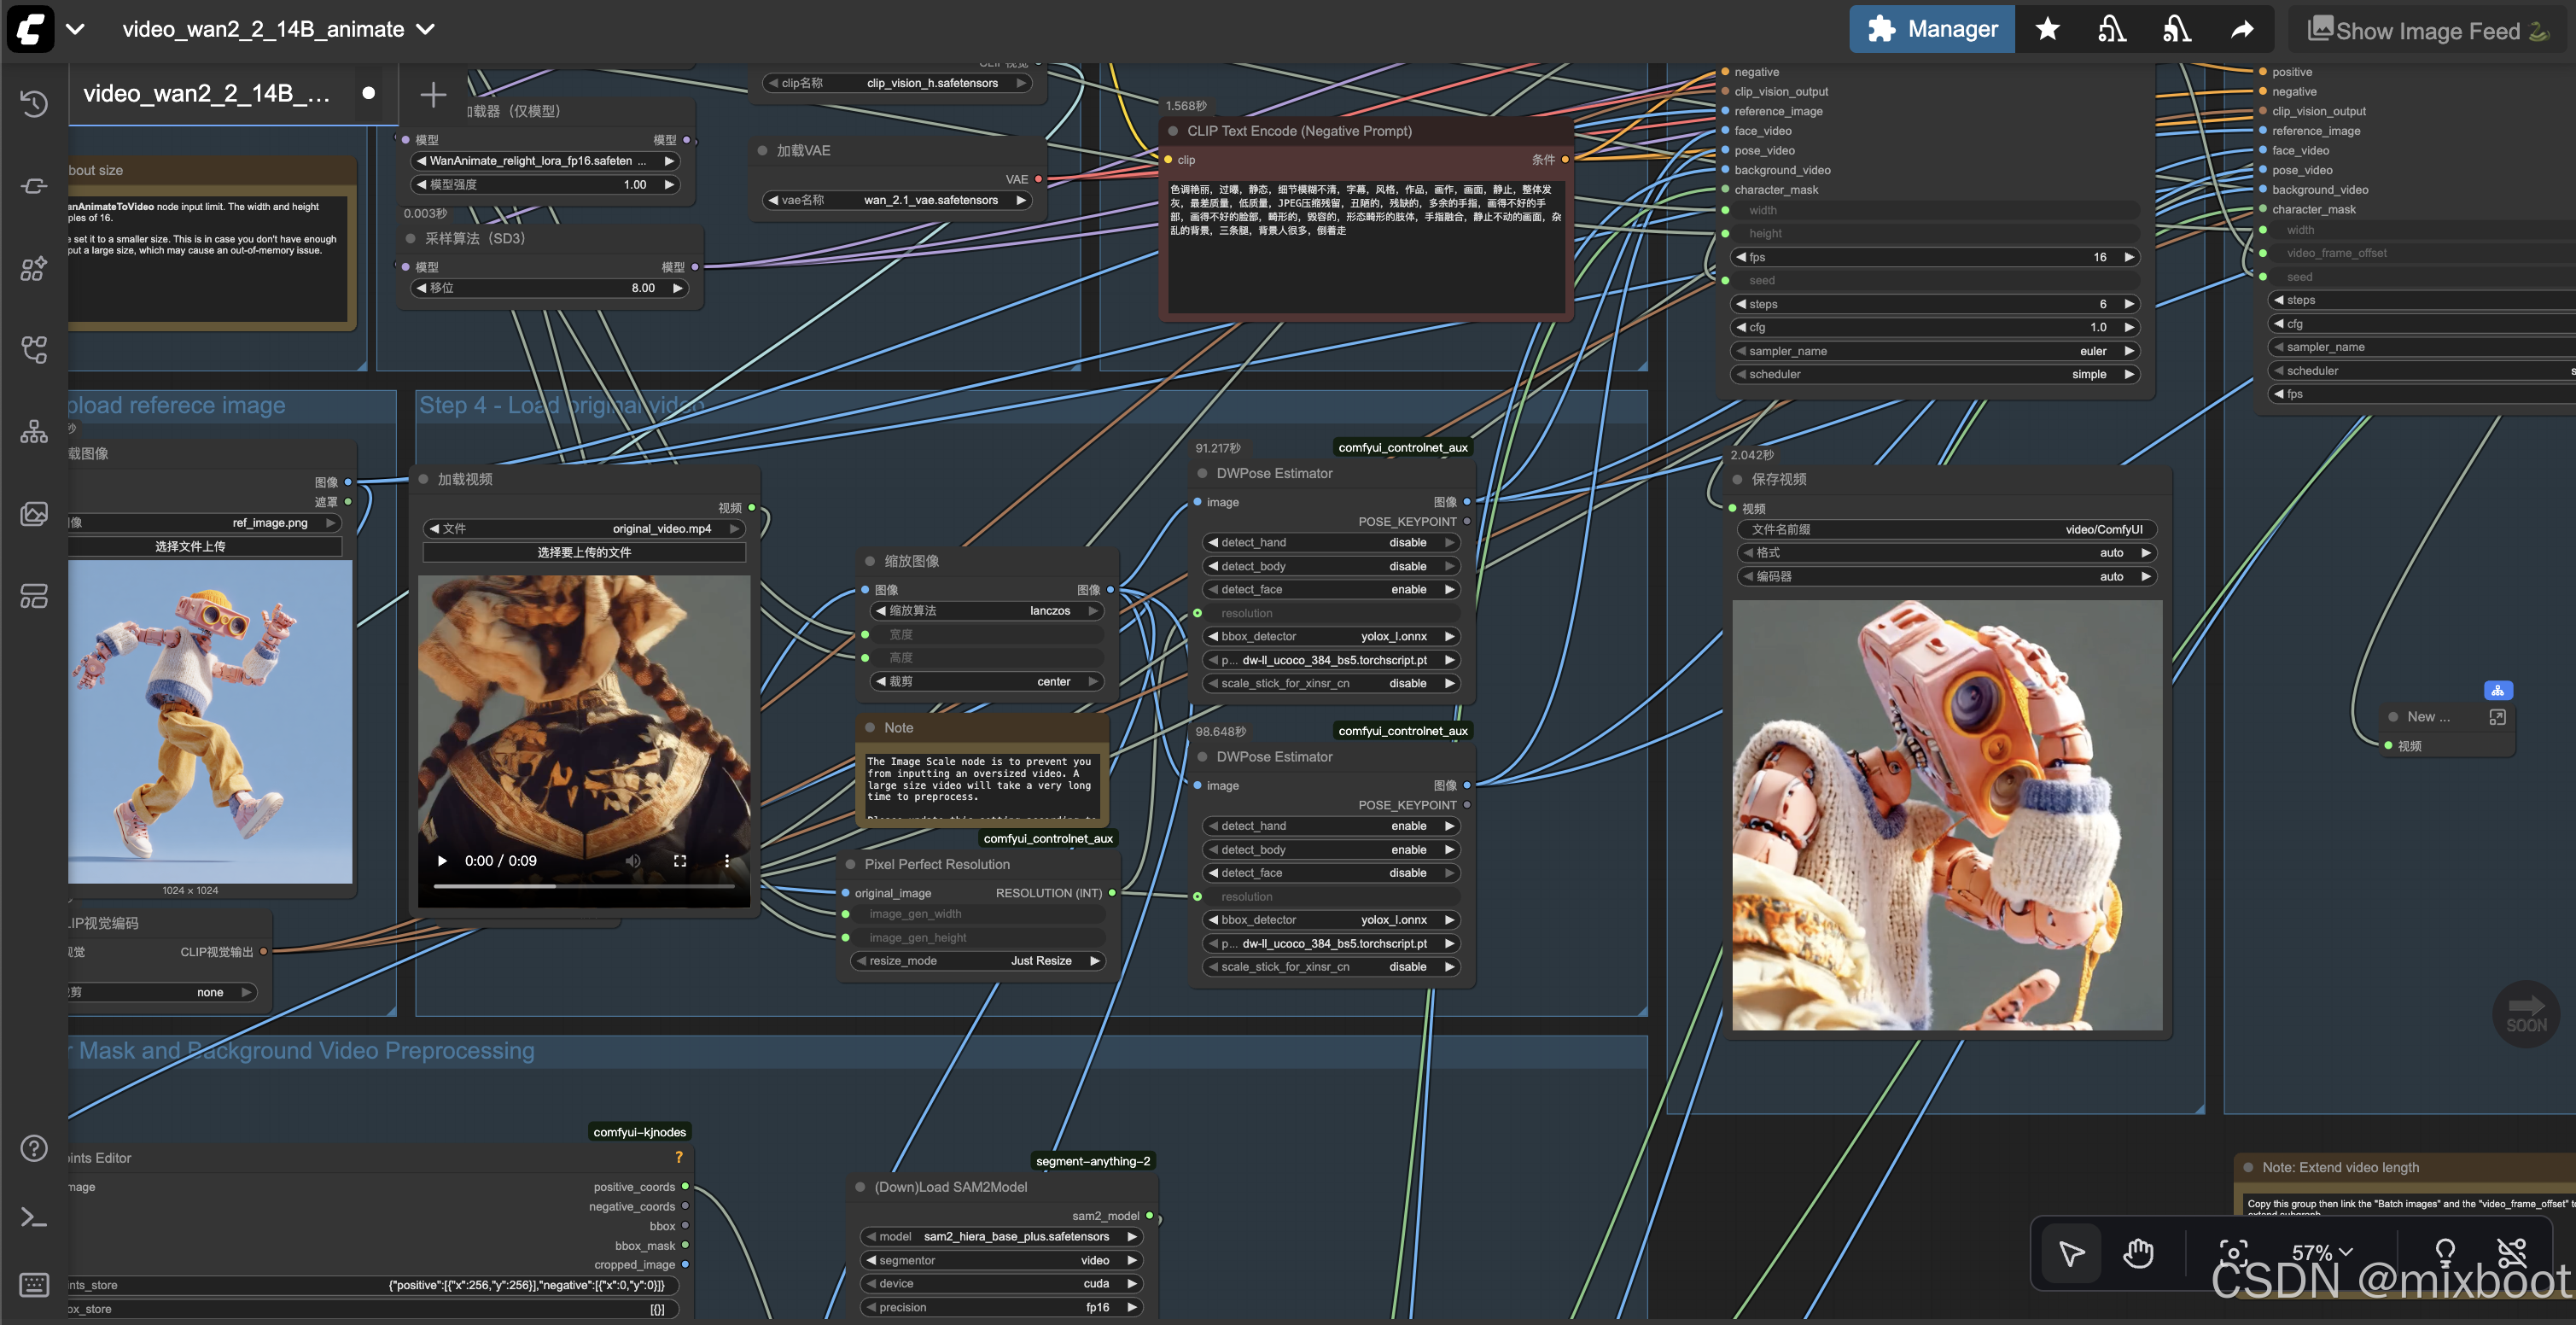Open the queue history sidebar icon
This screenshot has width=2576, height=1325.
[33, 103]
